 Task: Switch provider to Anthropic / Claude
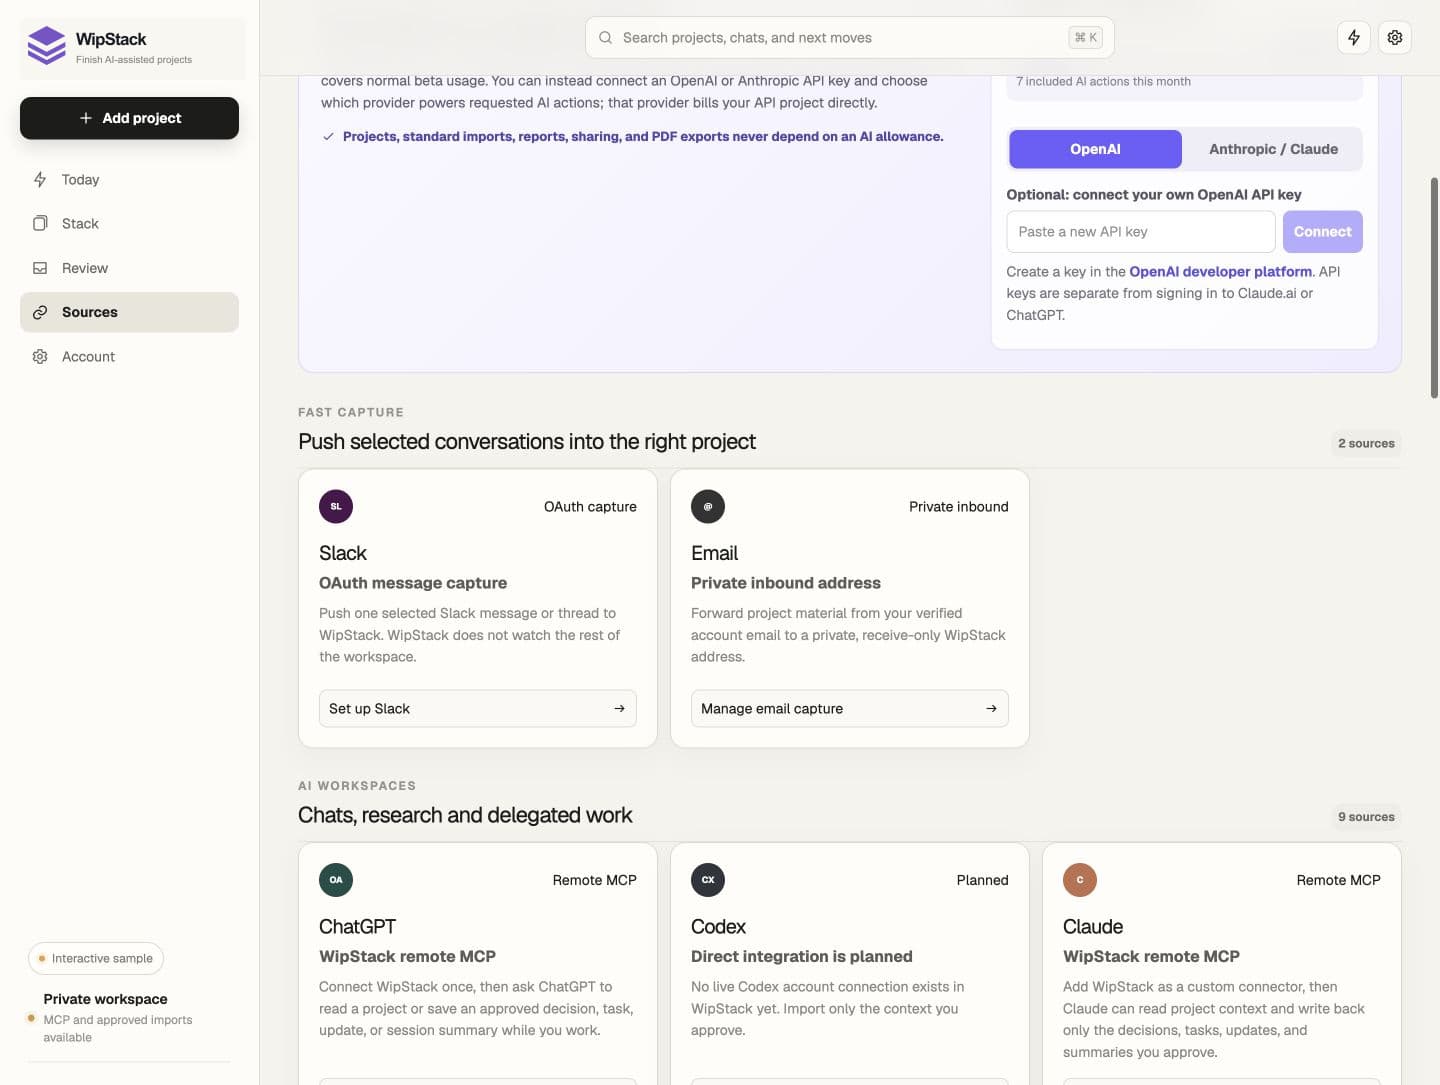point(1273,149)
